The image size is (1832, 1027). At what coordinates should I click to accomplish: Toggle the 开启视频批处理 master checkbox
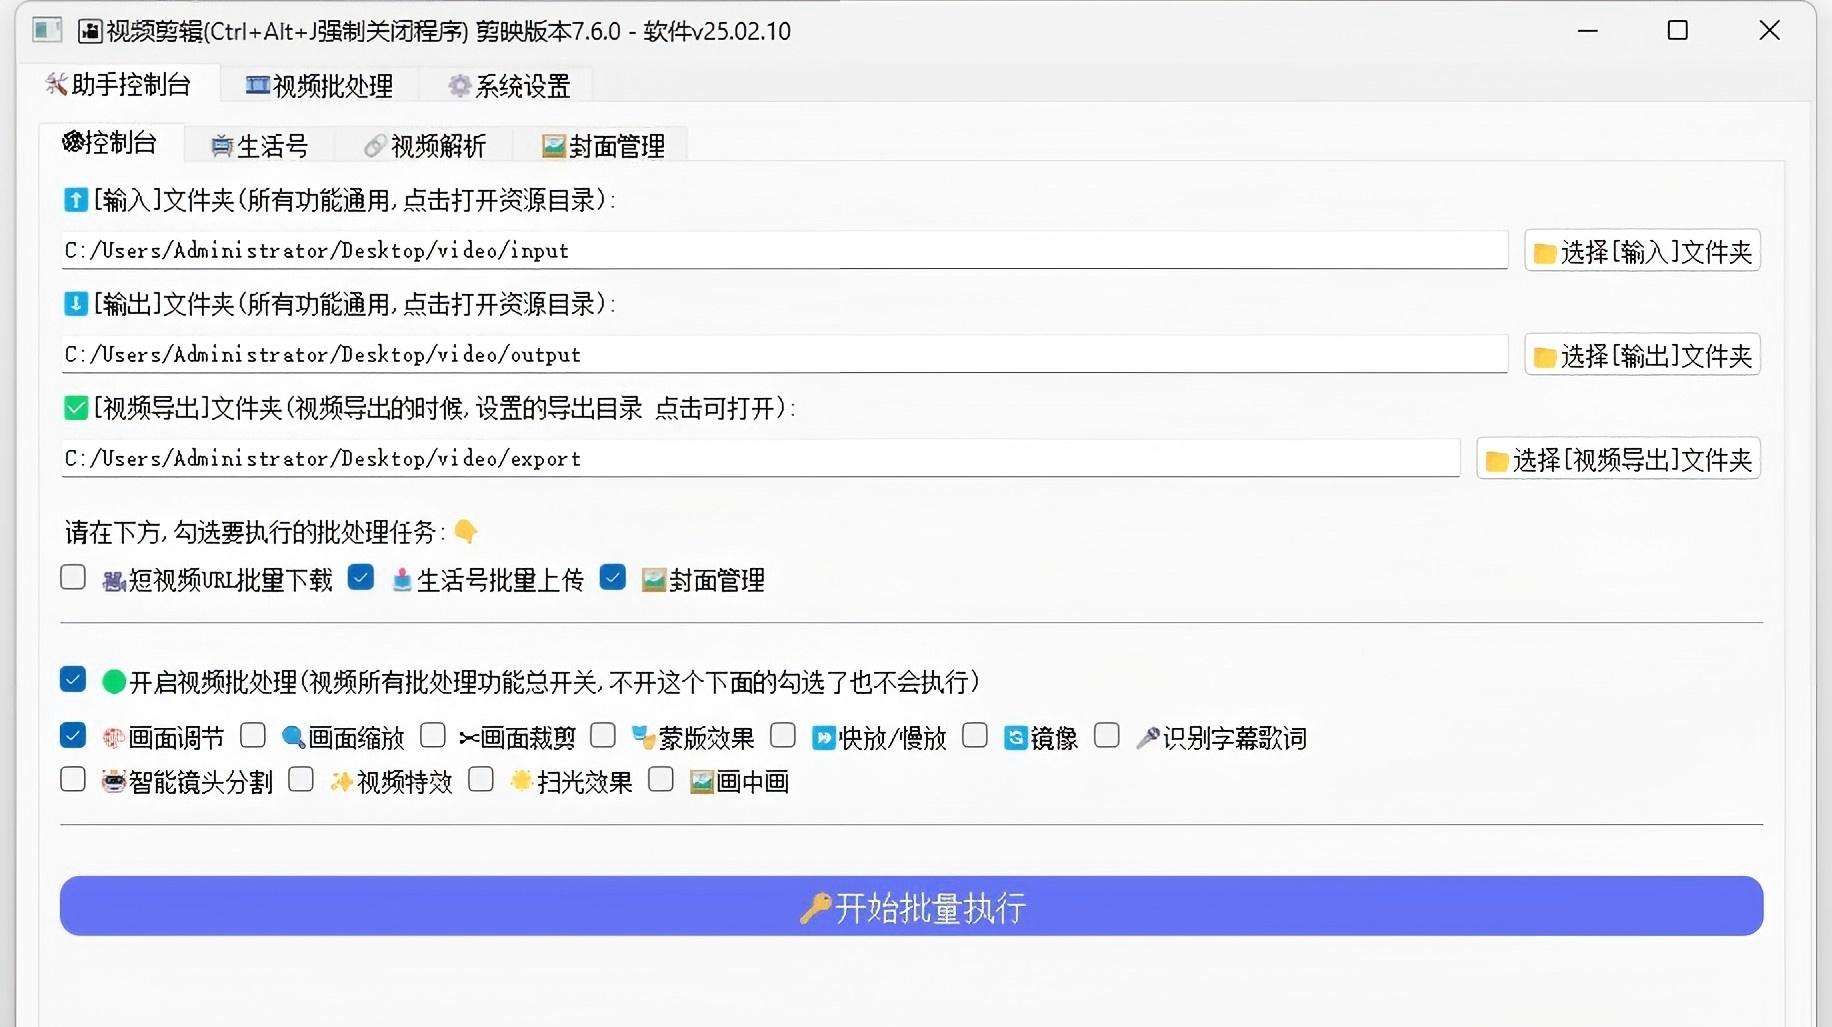pos(73,679)
